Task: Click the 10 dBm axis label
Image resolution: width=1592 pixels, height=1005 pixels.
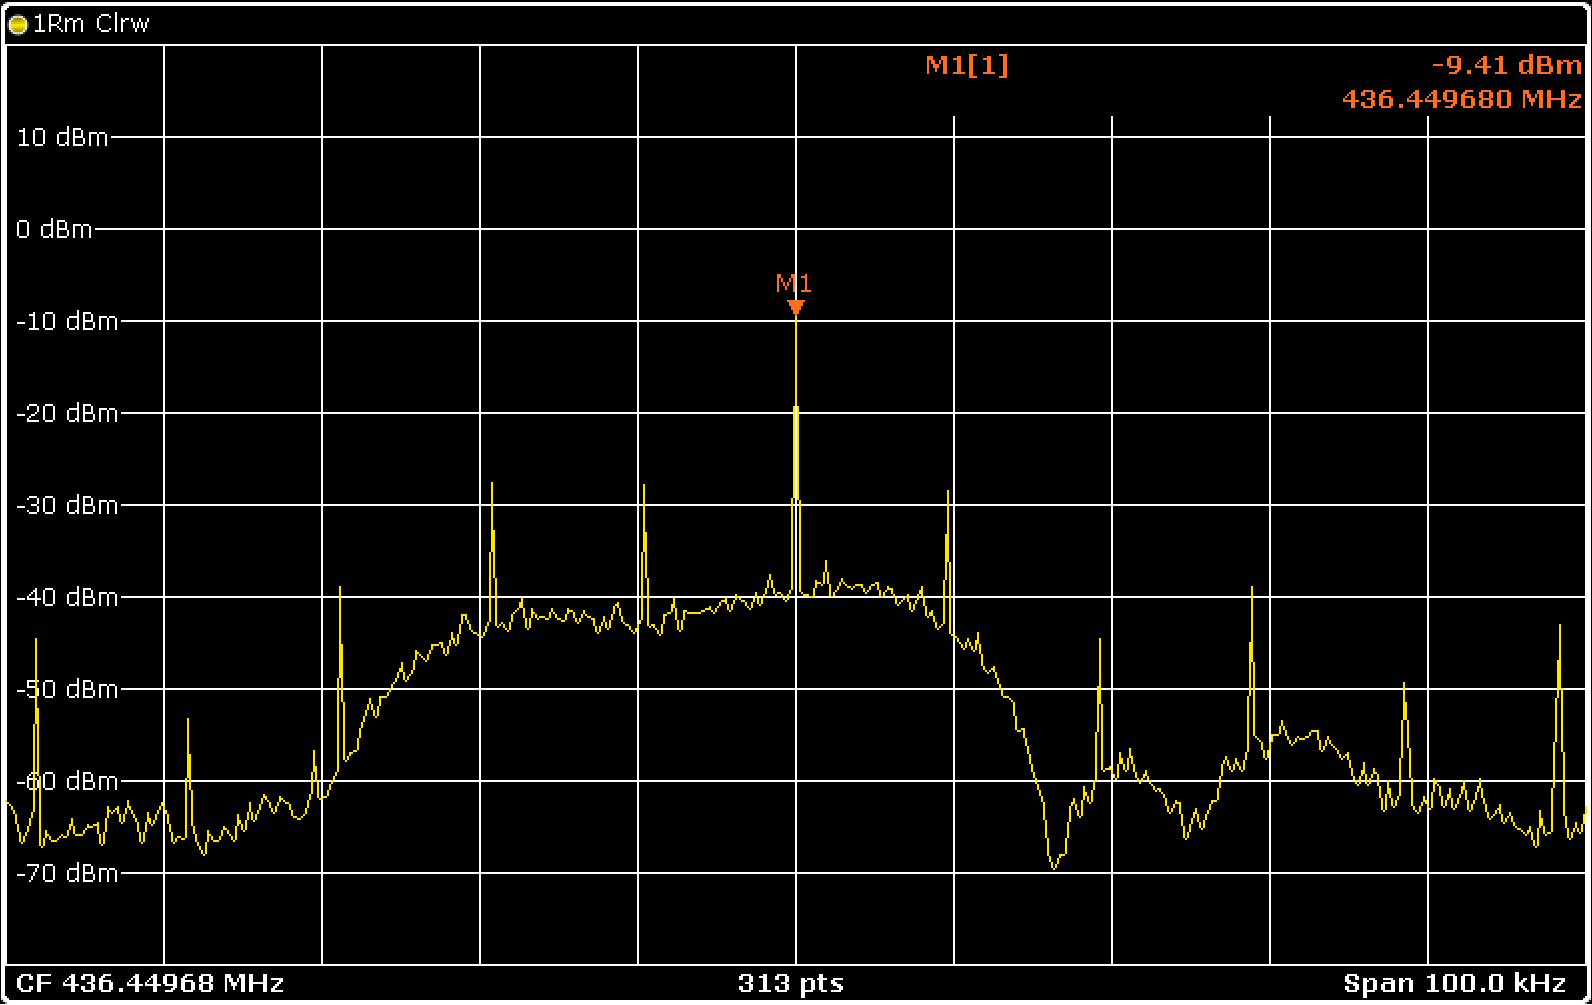Action: pyautogui.click(x=62, y=137)
